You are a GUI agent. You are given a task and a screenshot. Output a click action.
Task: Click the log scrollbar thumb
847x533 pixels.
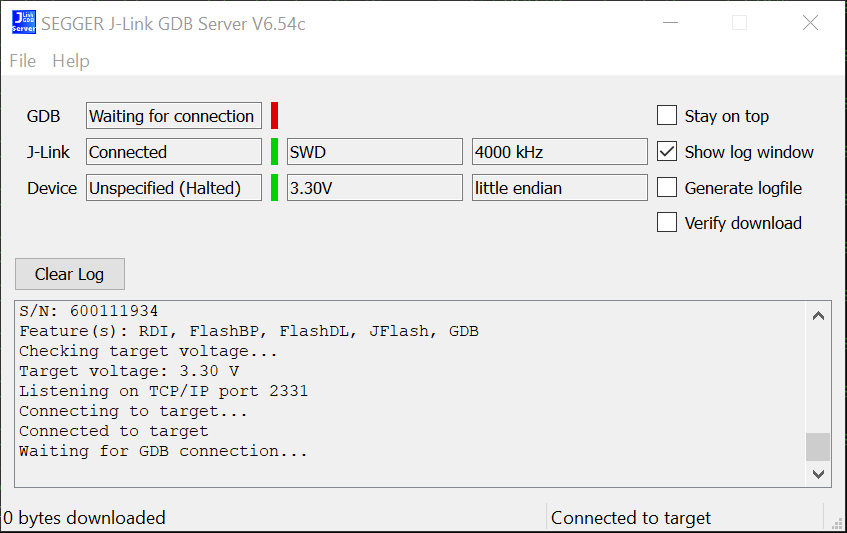point(818,446)
